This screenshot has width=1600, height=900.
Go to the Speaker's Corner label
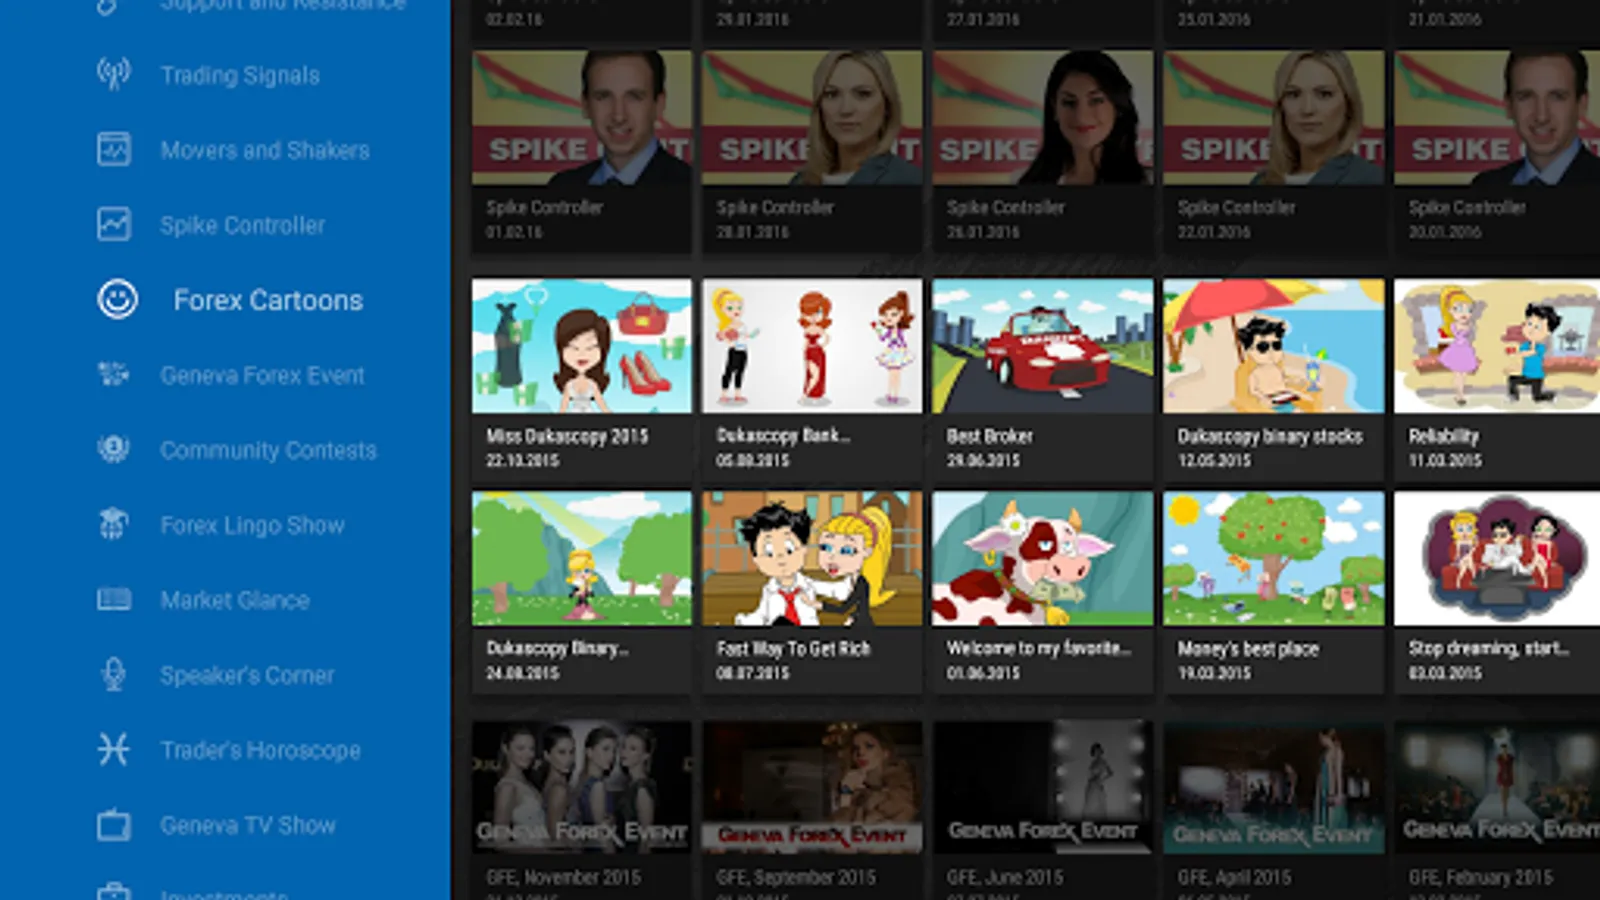(248, 675)
